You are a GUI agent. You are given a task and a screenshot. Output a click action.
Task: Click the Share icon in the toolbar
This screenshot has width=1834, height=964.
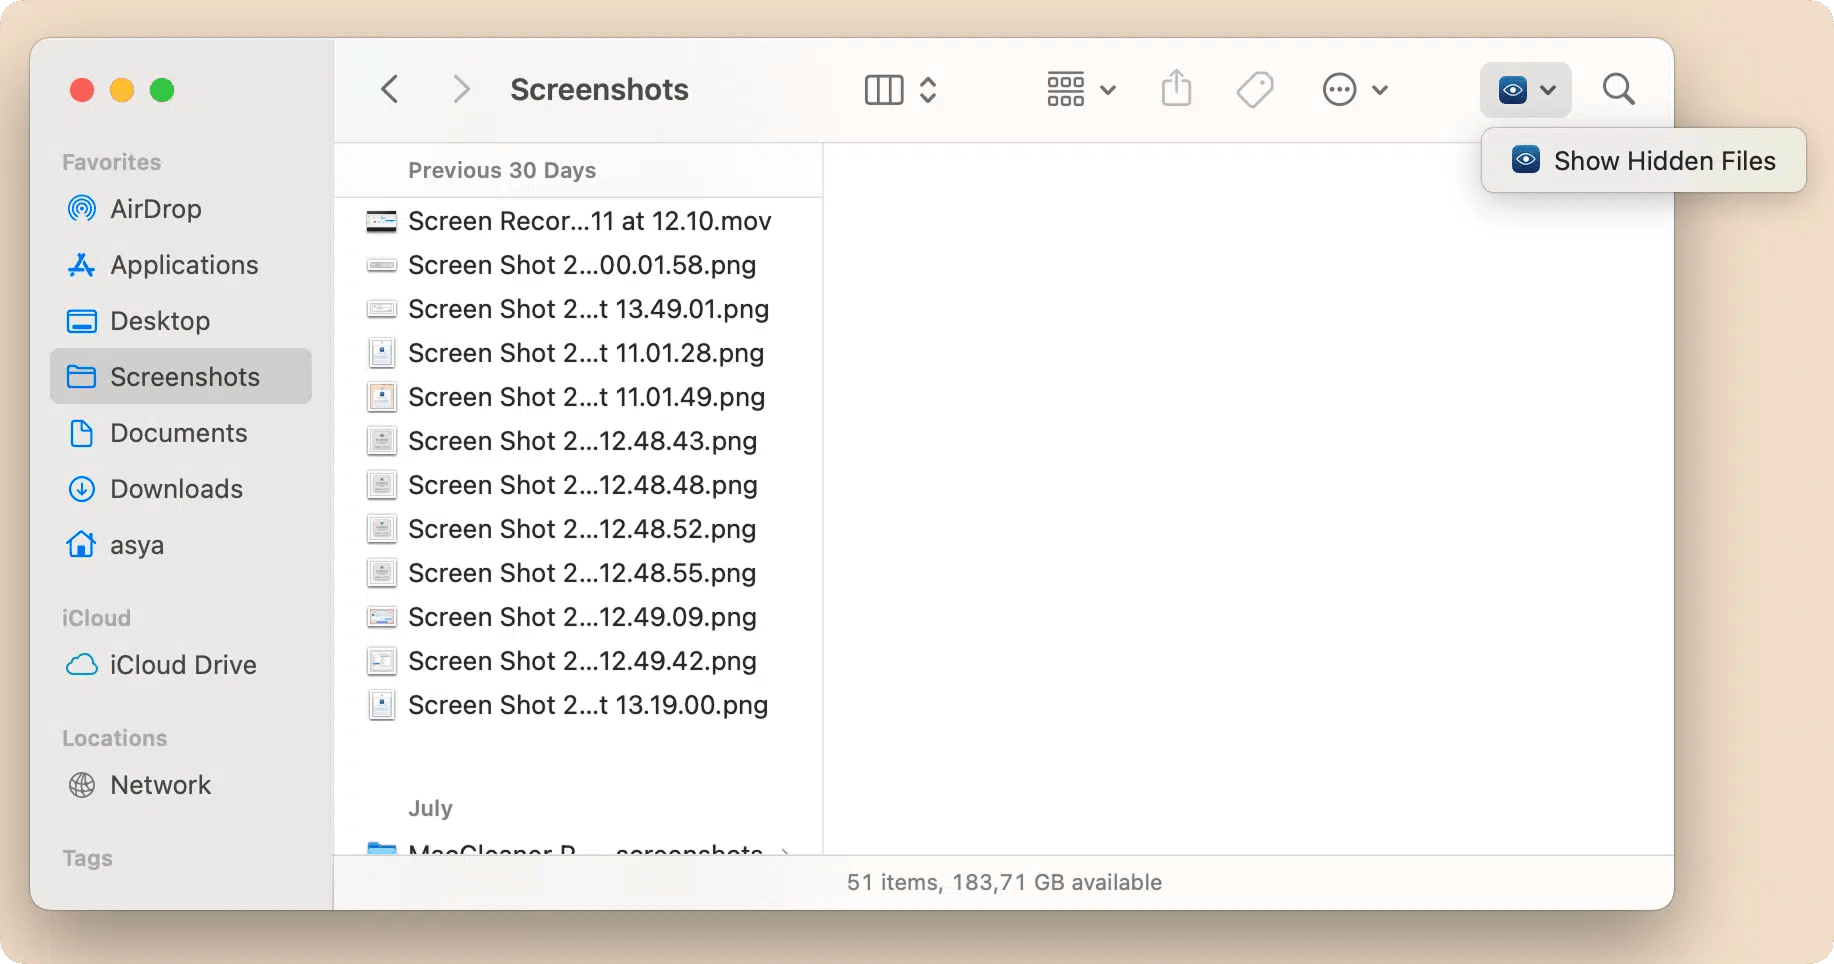click(1177, 89)
